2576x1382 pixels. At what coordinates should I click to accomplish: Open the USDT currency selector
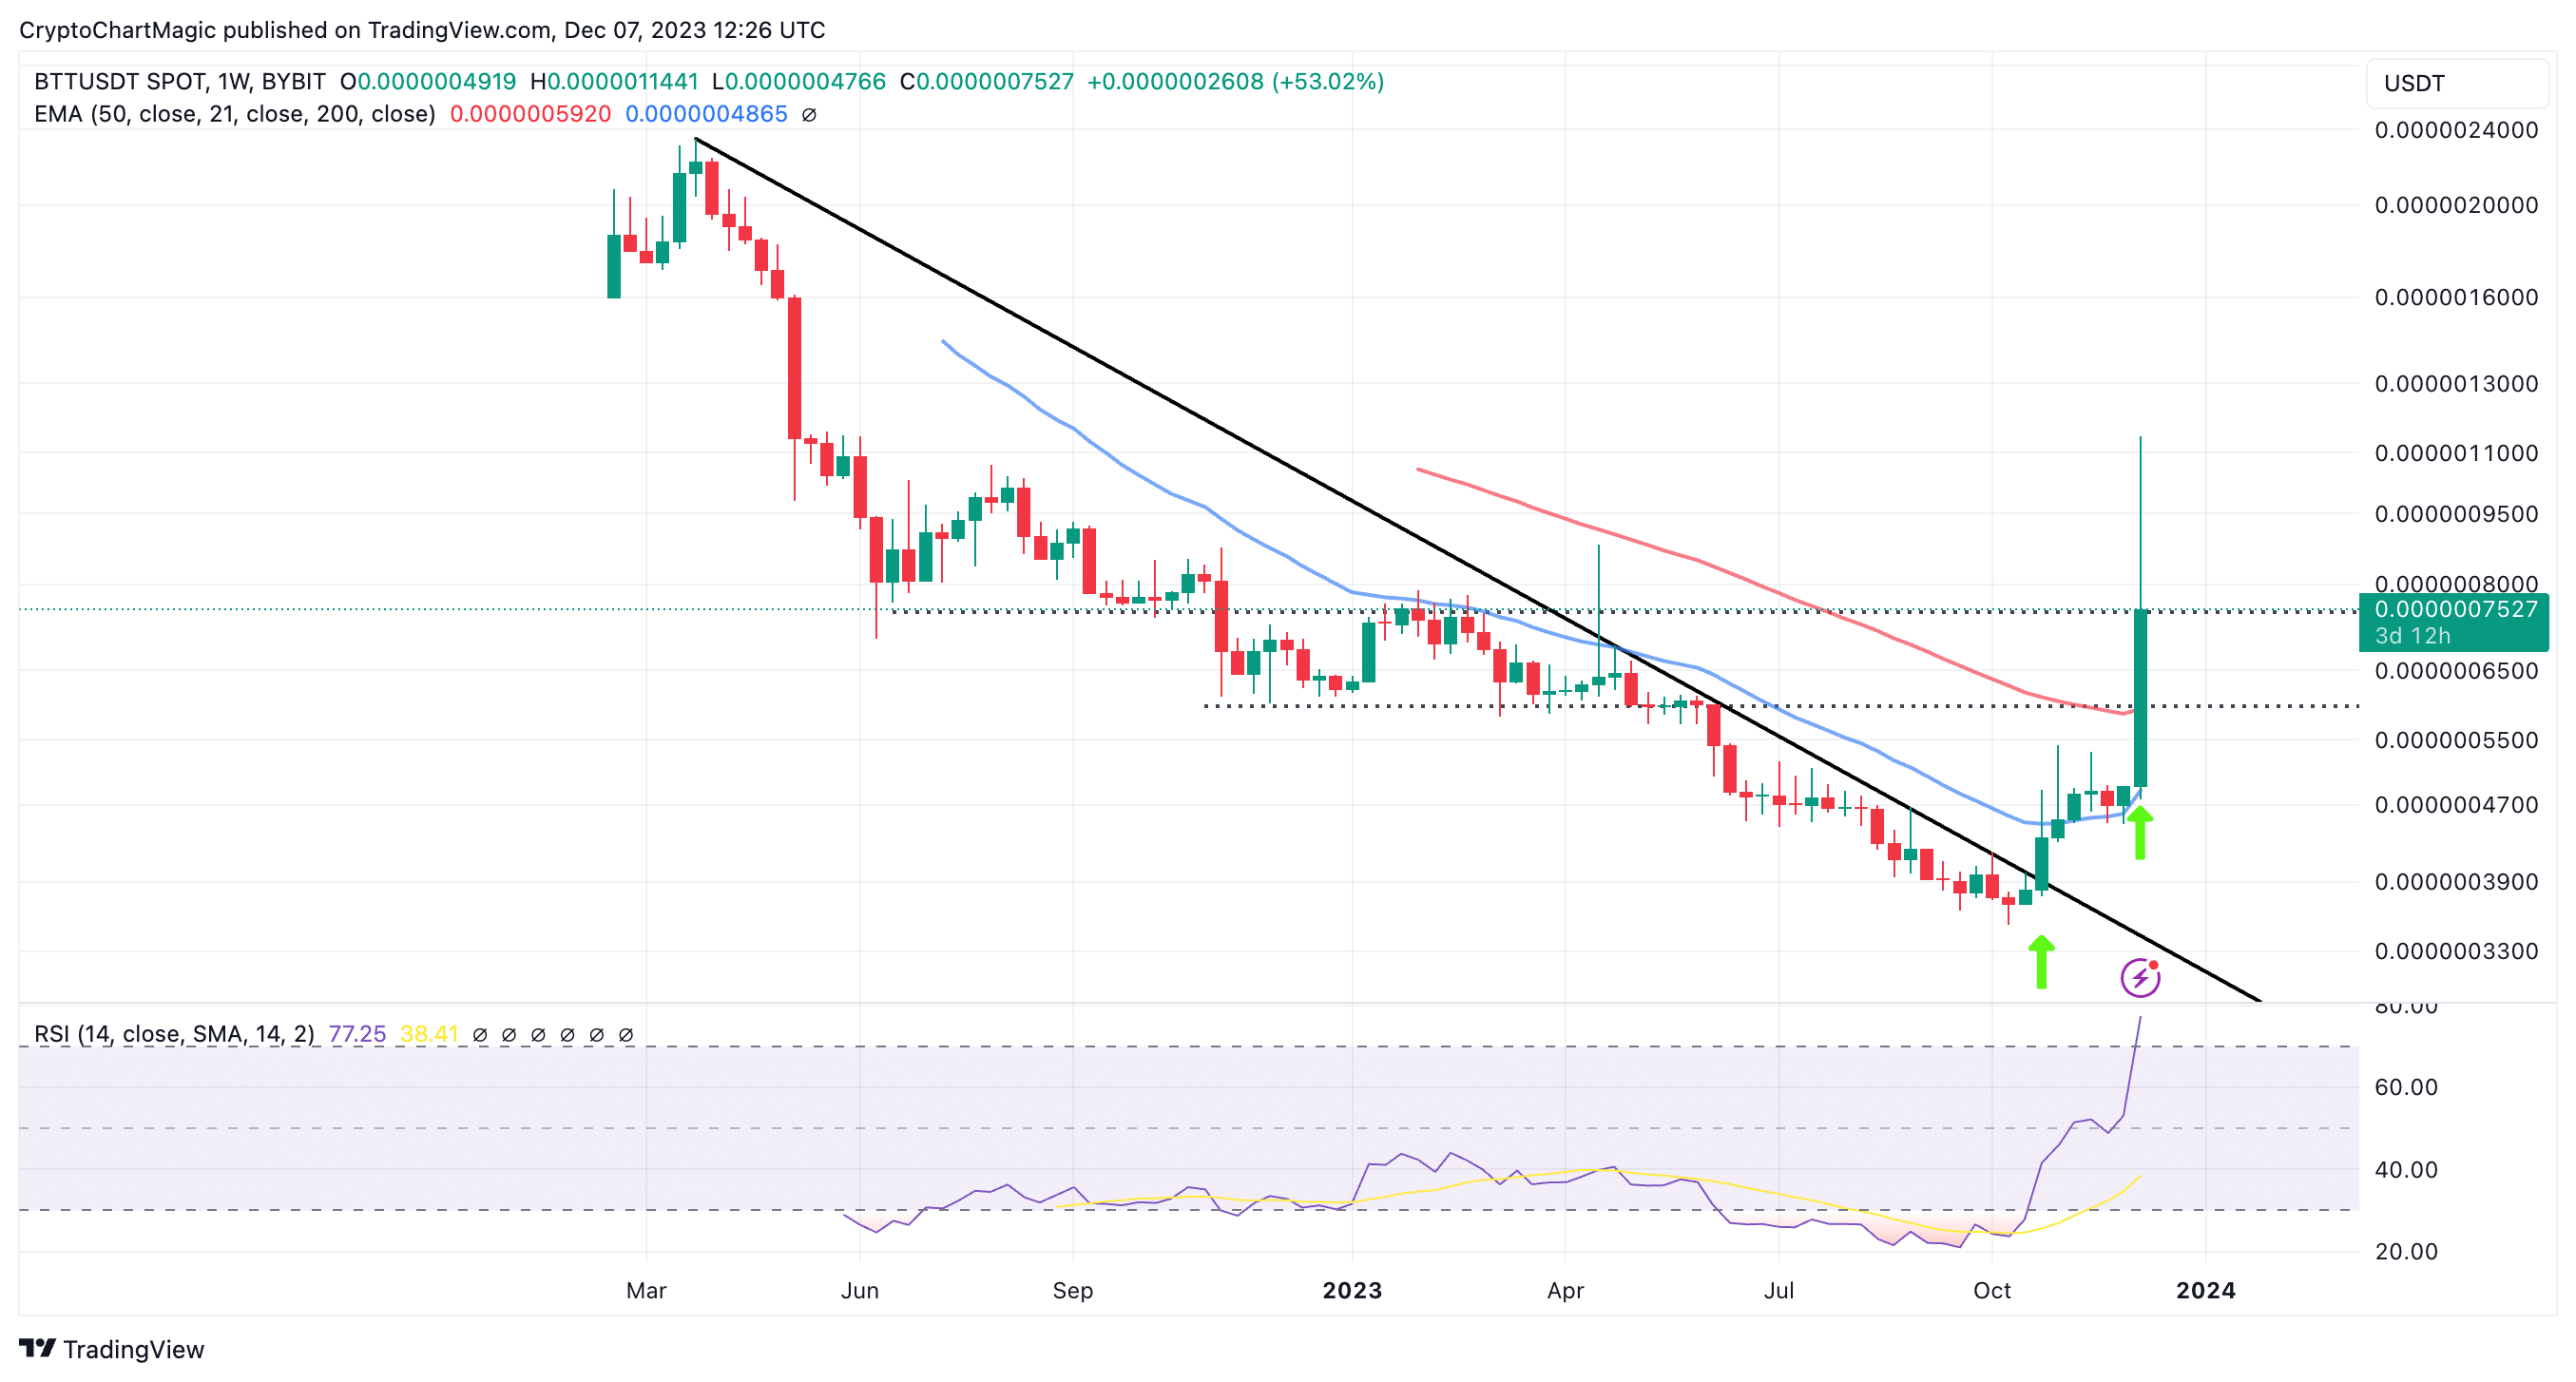click(2456, 83)
